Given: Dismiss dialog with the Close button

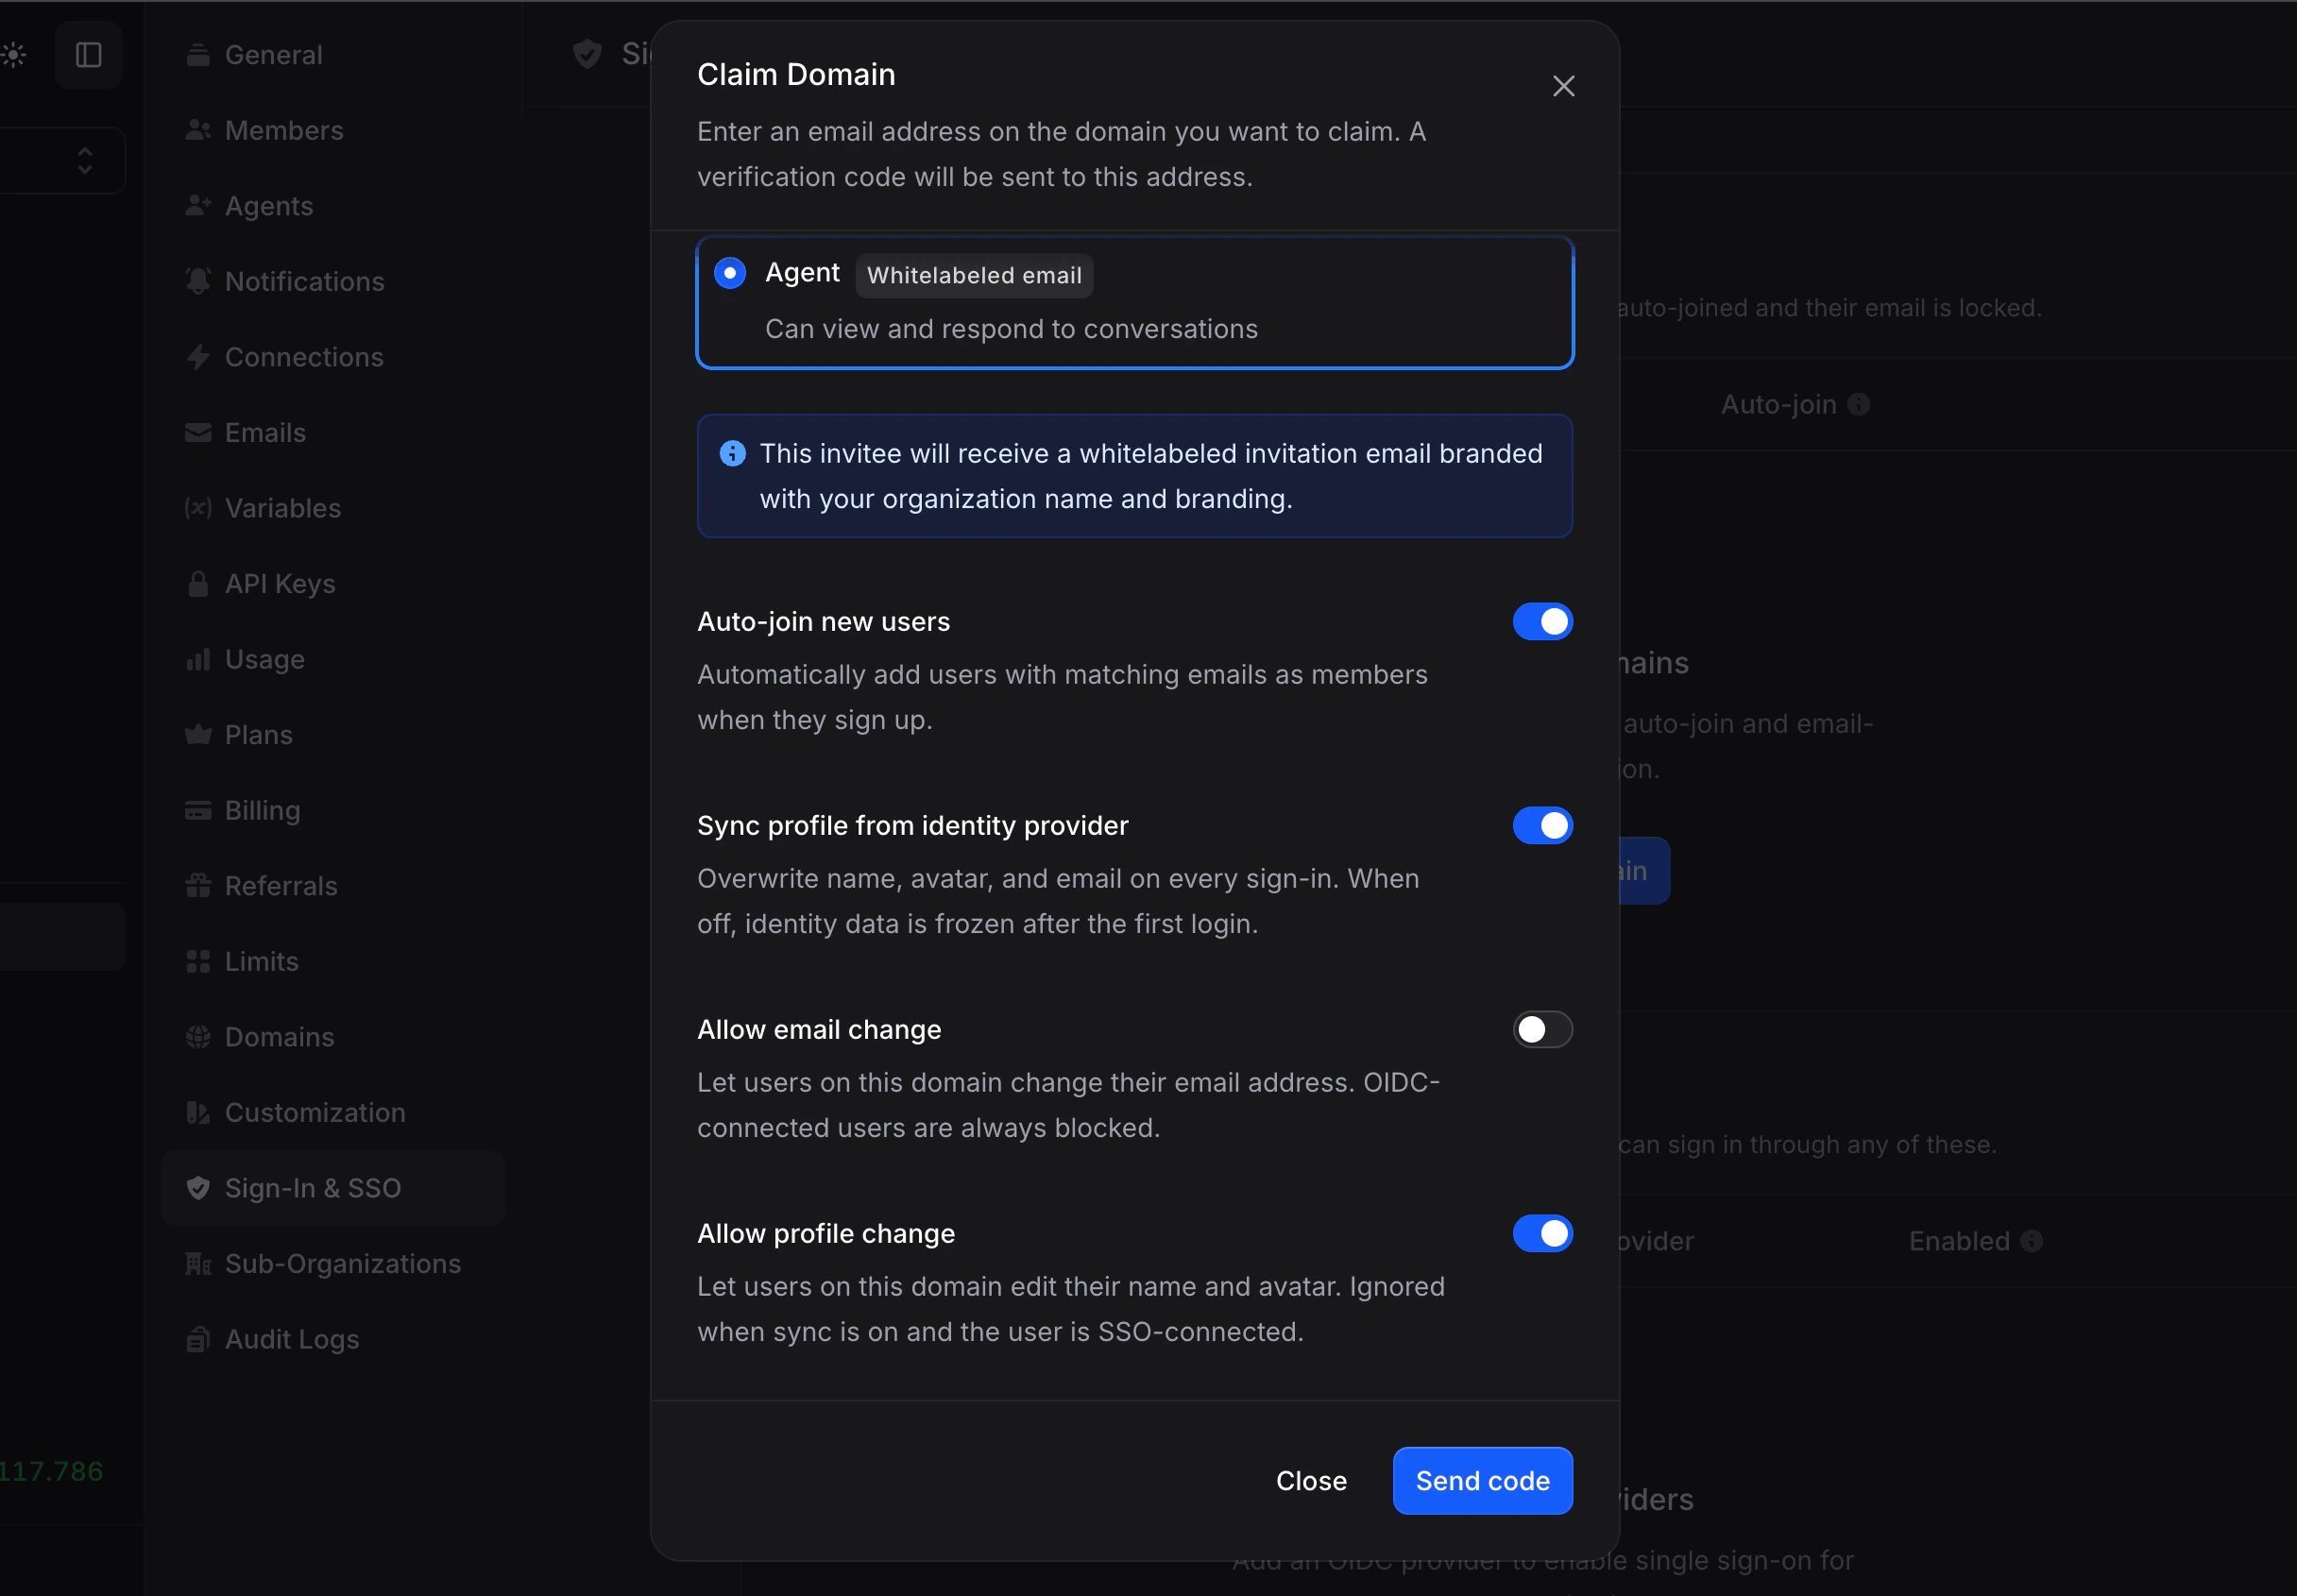Looking at the screenshot, I should tap(1310, 1481).
